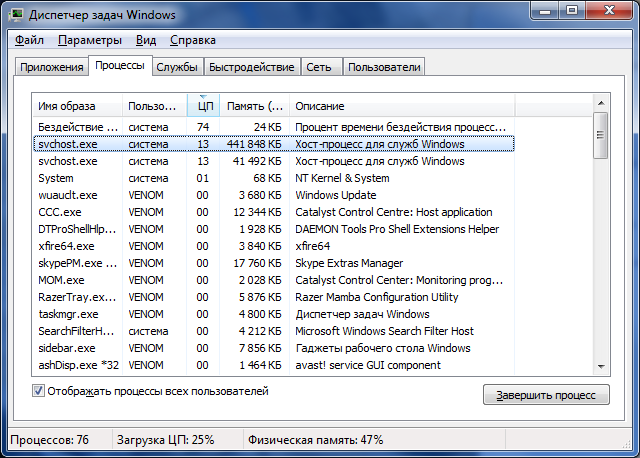
Task: Click 'Razer Mamba Configuration Utility' description
Action: coord(376,297)
